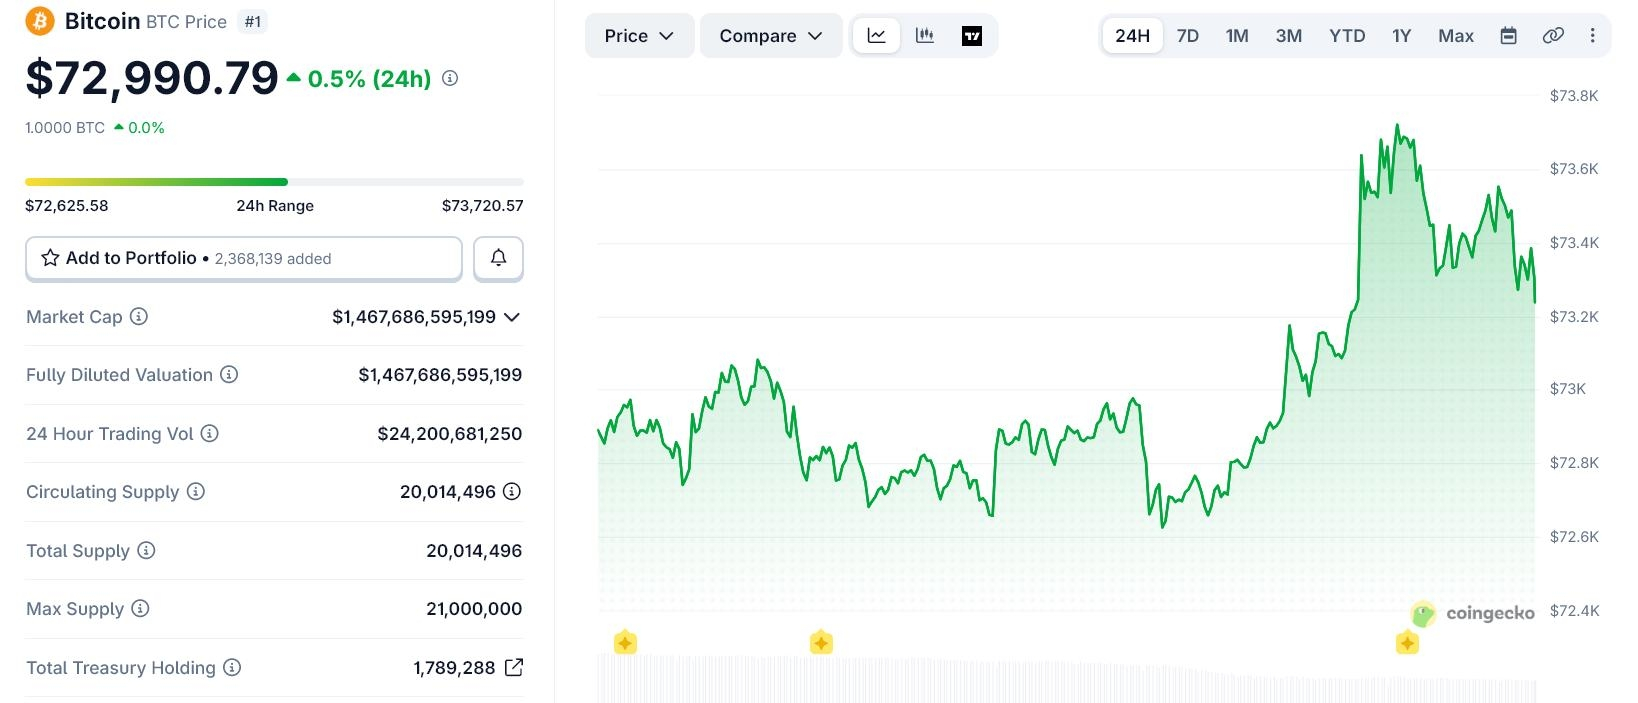Copy chart link via chain icon

coord(1553,36)
